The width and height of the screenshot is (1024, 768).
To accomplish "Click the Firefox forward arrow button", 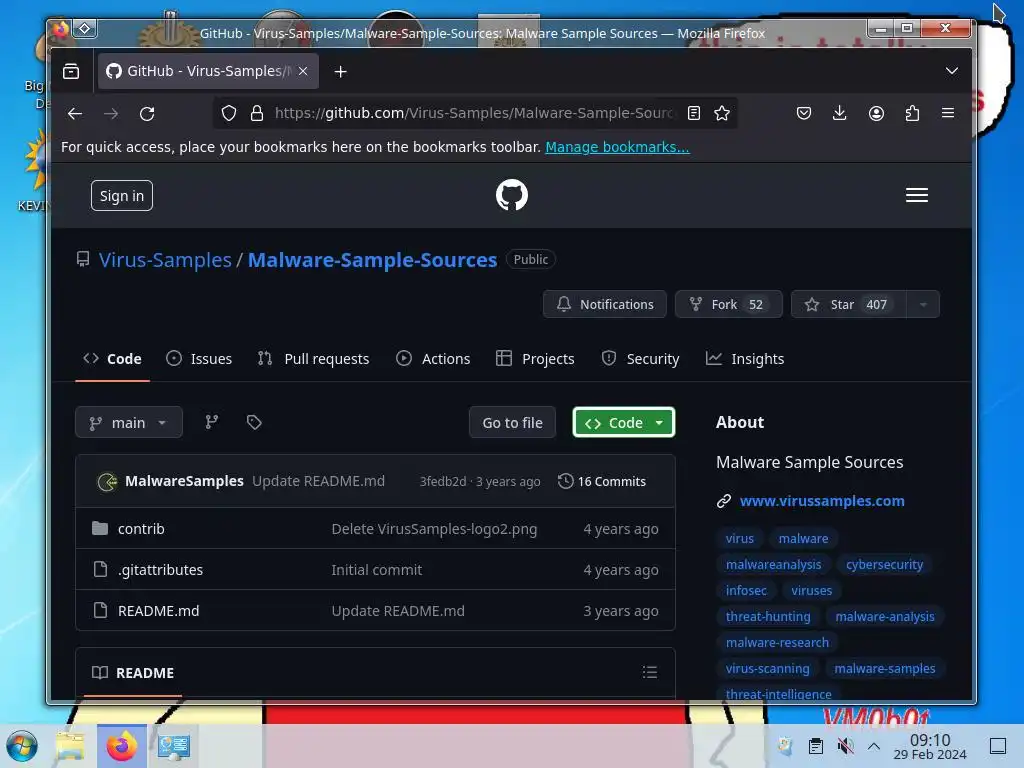I will (111, 114).
